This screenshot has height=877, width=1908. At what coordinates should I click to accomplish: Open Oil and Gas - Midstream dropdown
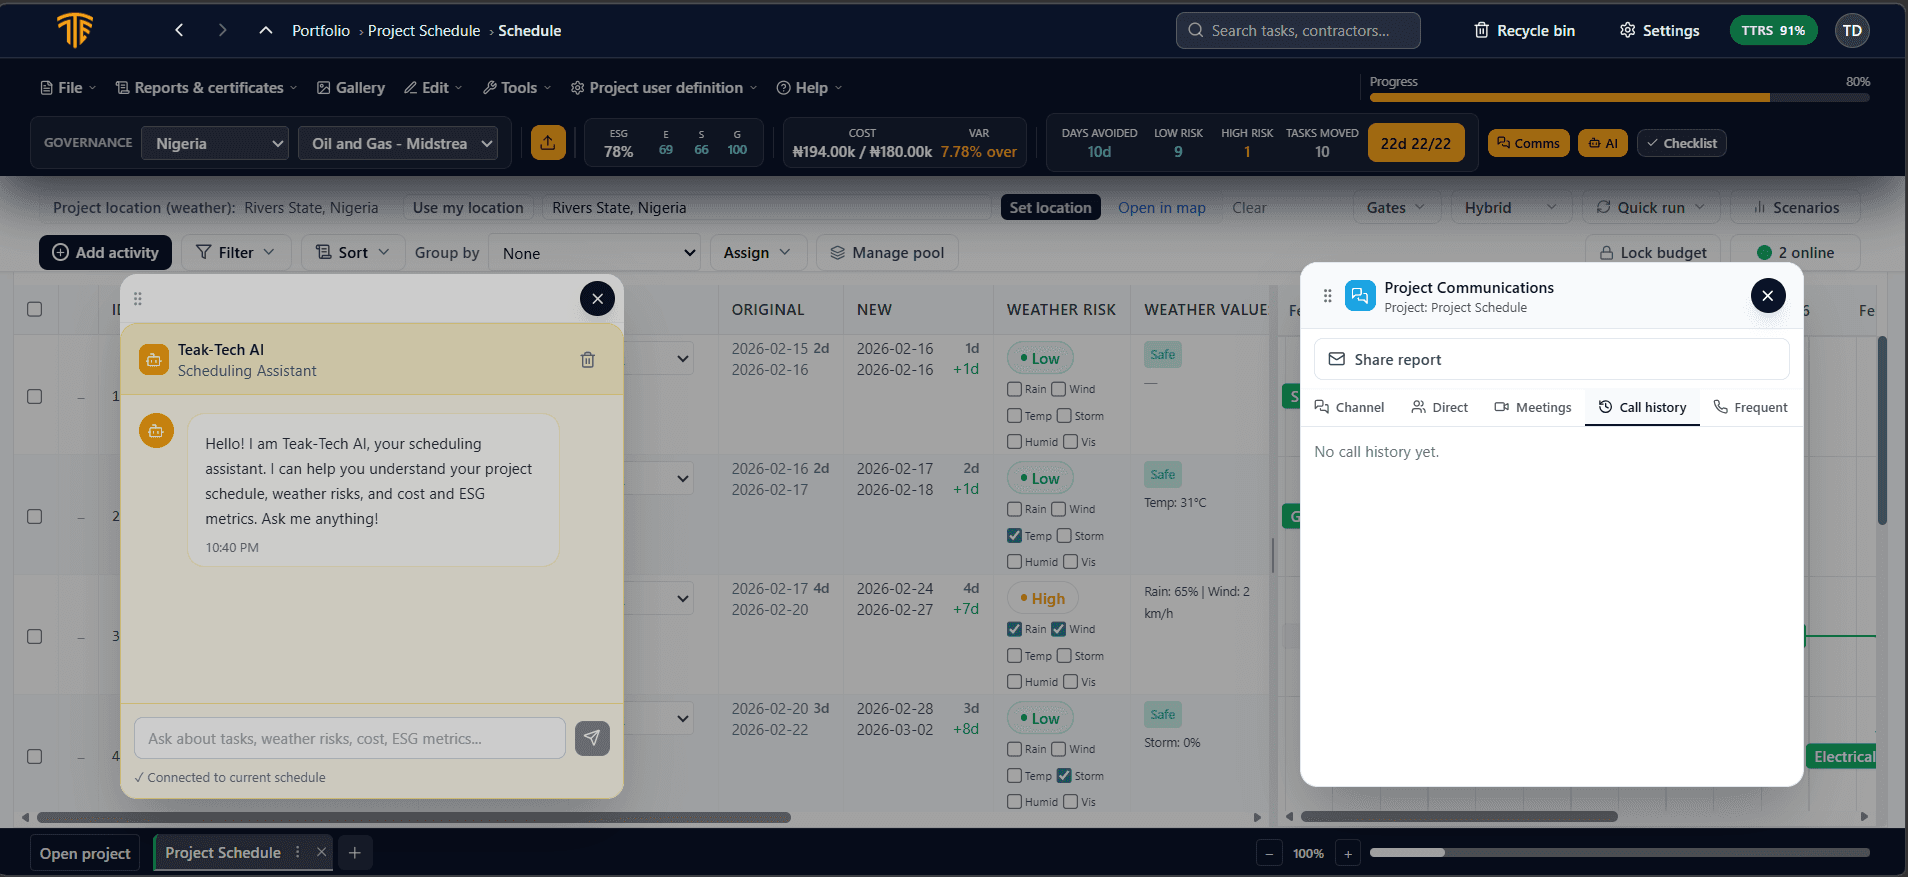pyautogui.click(x=398, y=143)
